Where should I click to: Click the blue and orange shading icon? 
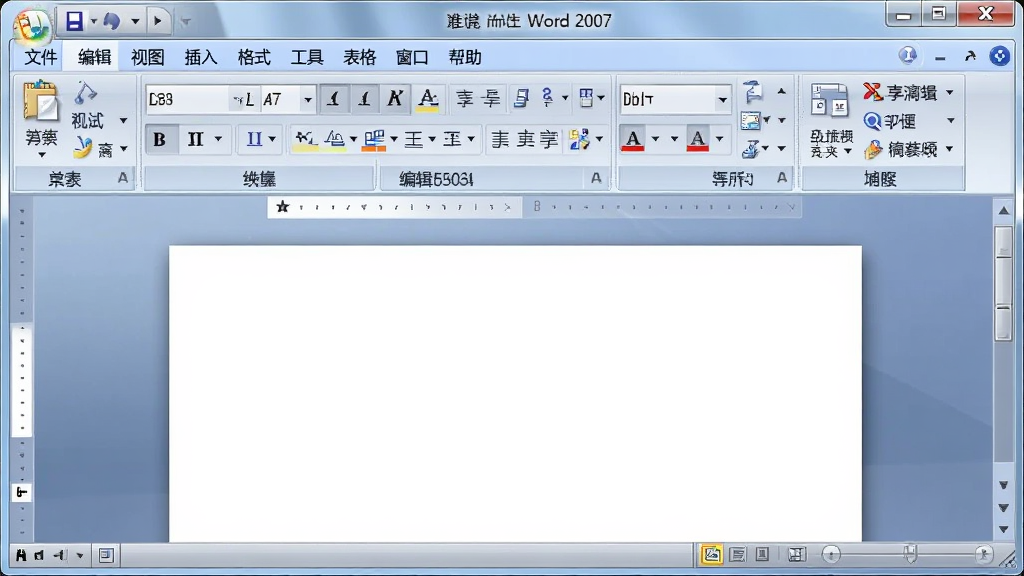coord(374,139)
